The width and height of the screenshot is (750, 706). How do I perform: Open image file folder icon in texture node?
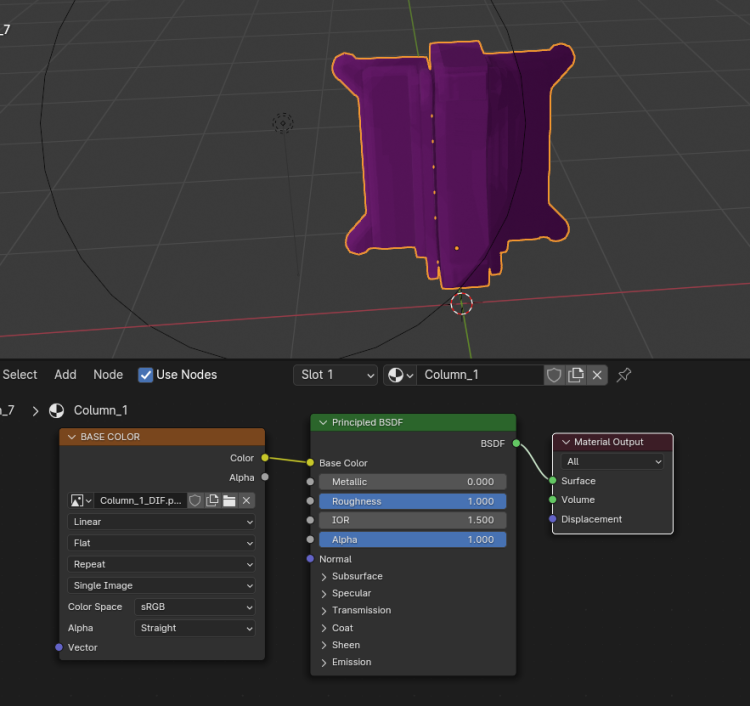pos(229,500)
